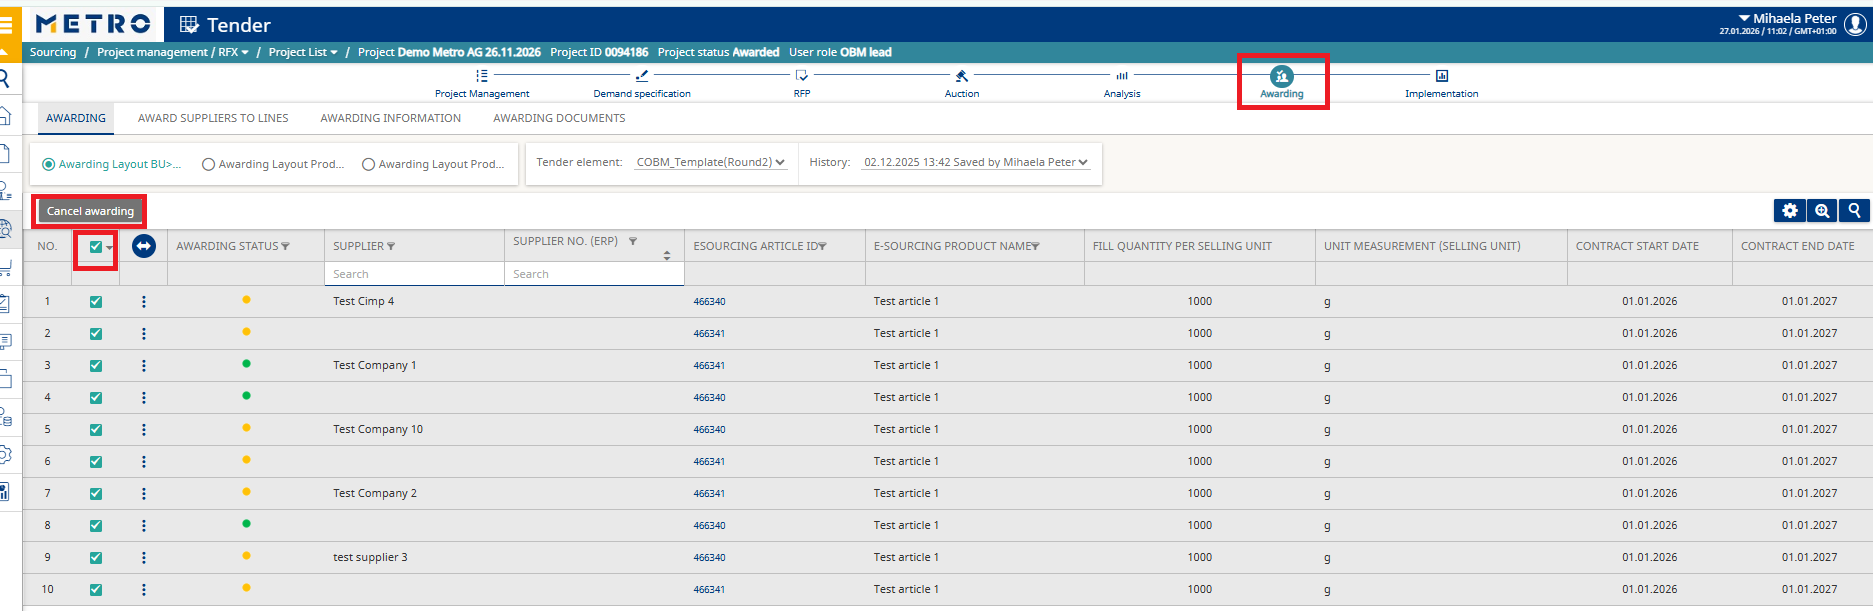Sort Supplier No. (ERP) with sort arrows
This screenshot has width=1873, height=611.
coord(667,256)
